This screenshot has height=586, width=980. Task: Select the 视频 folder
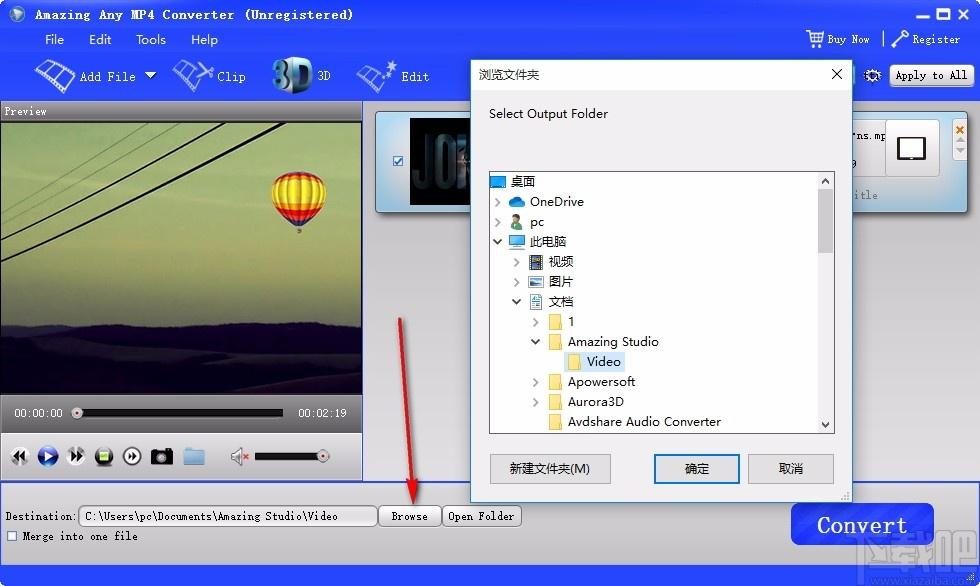(x=561, y=262)
